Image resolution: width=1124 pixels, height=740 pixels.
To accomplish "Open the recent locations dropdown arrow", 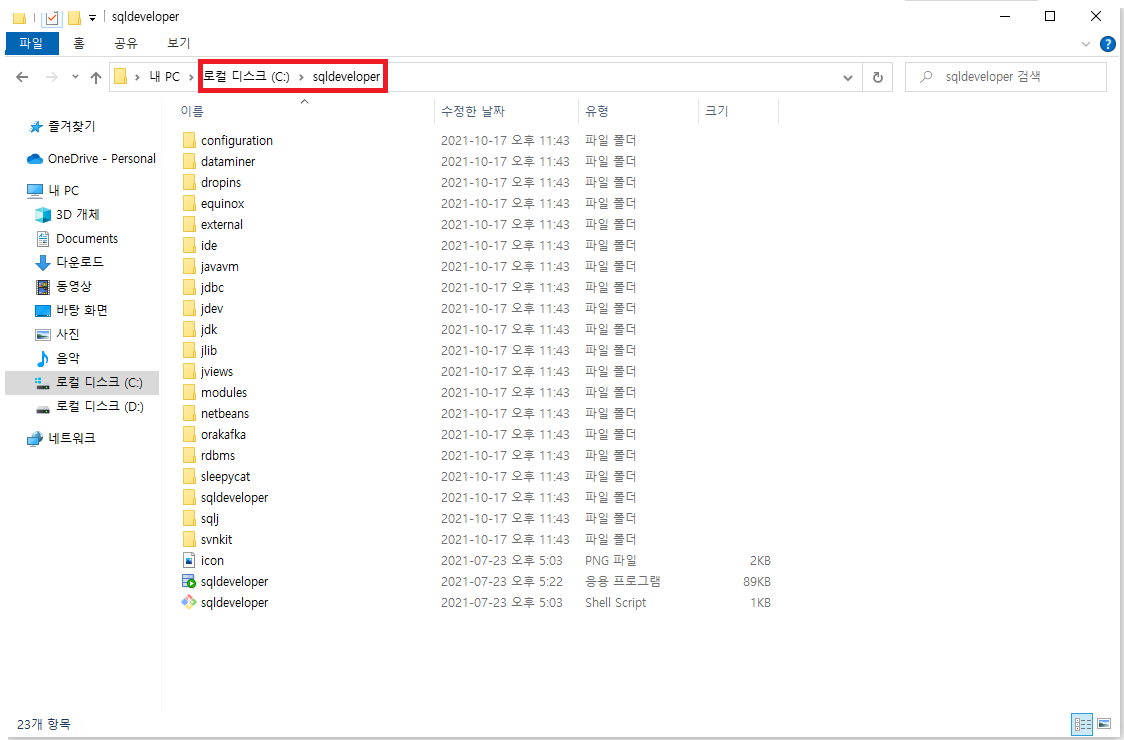I will (75, 77).
